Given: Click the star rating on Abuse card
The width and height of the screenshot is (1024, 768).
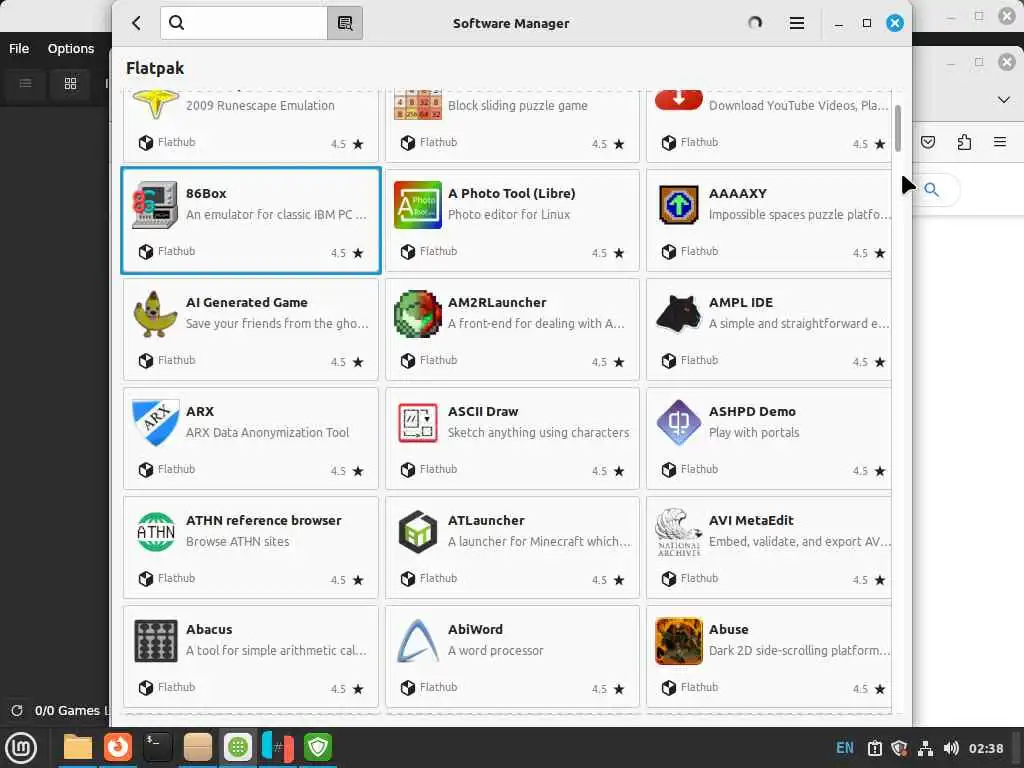Looking at the screenshot, I should 880,689.
